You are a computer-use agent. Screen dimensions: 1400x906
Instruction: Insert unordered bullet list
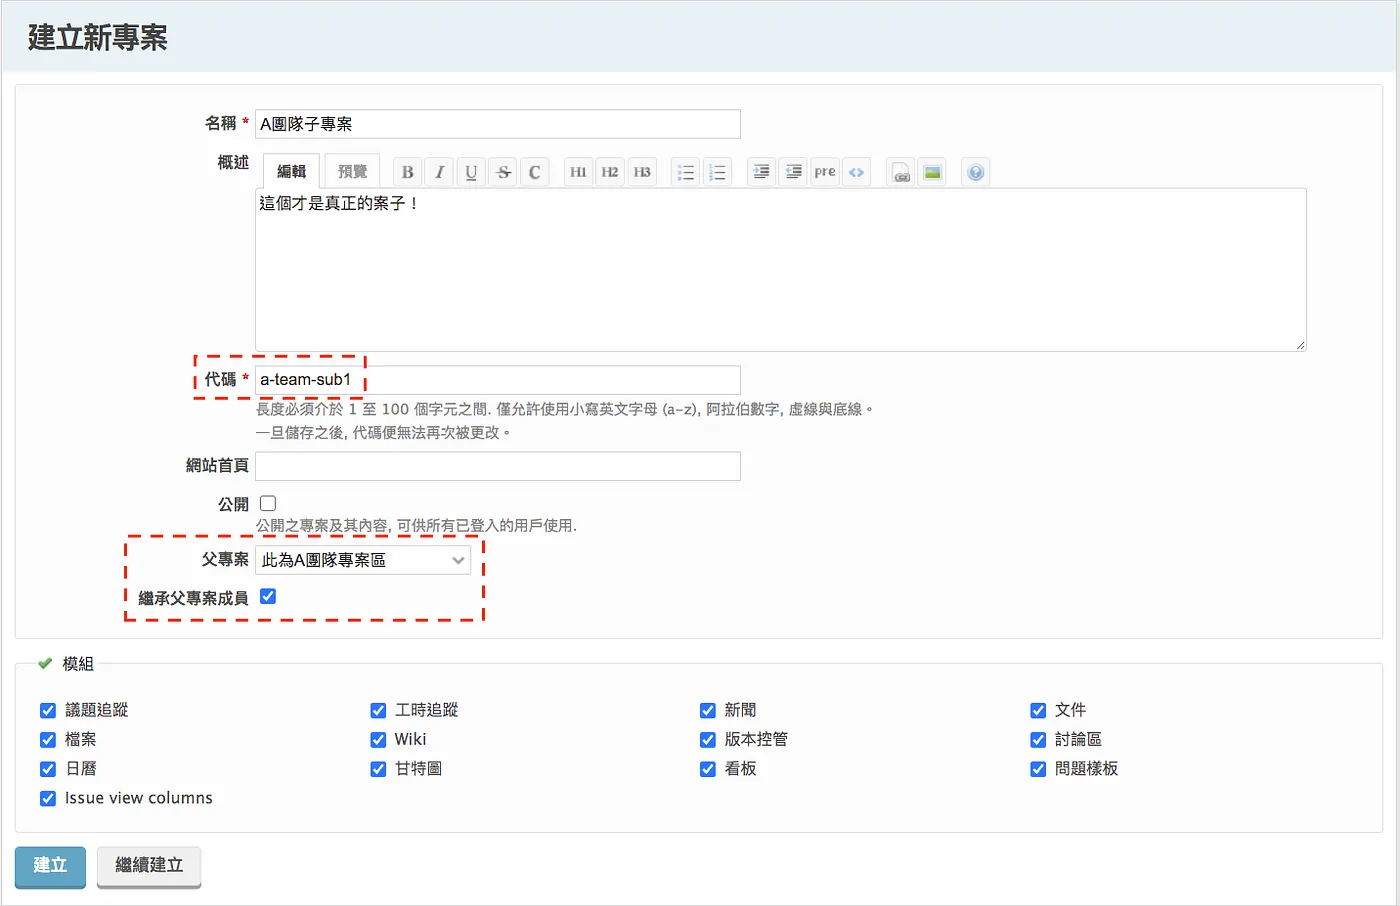[685, 172]
